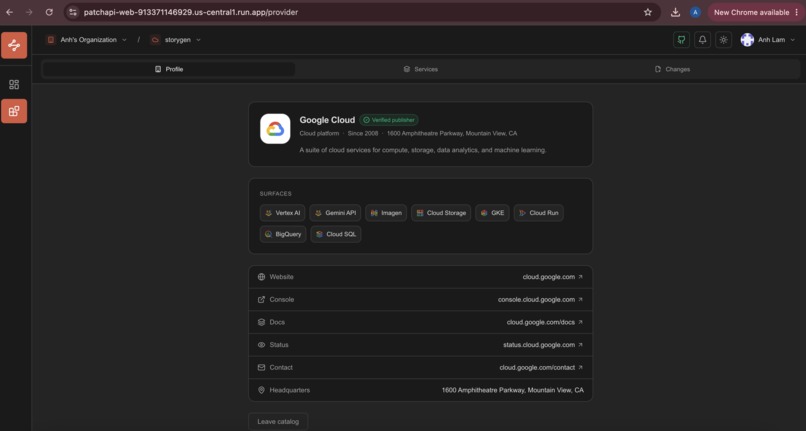
Task: Select the Gemini API surface chip
Action: pyautogui.click(x=335, y=213)
